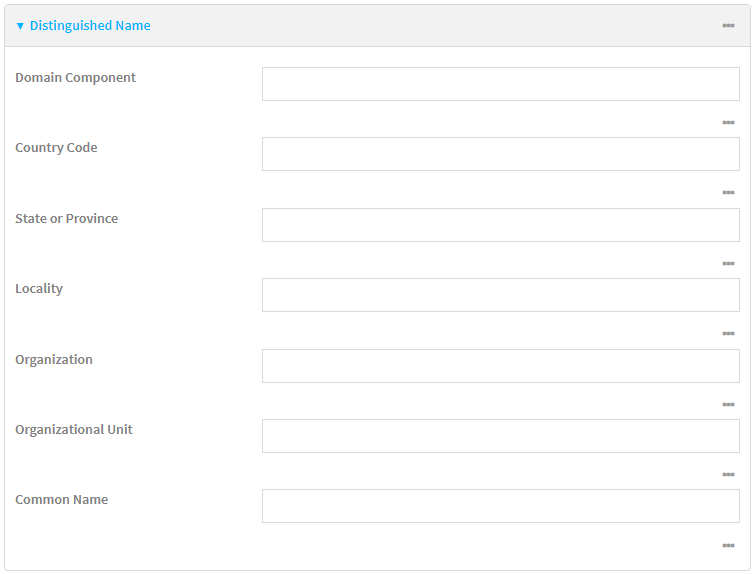Select the State or Province input field

coord(500,225)
